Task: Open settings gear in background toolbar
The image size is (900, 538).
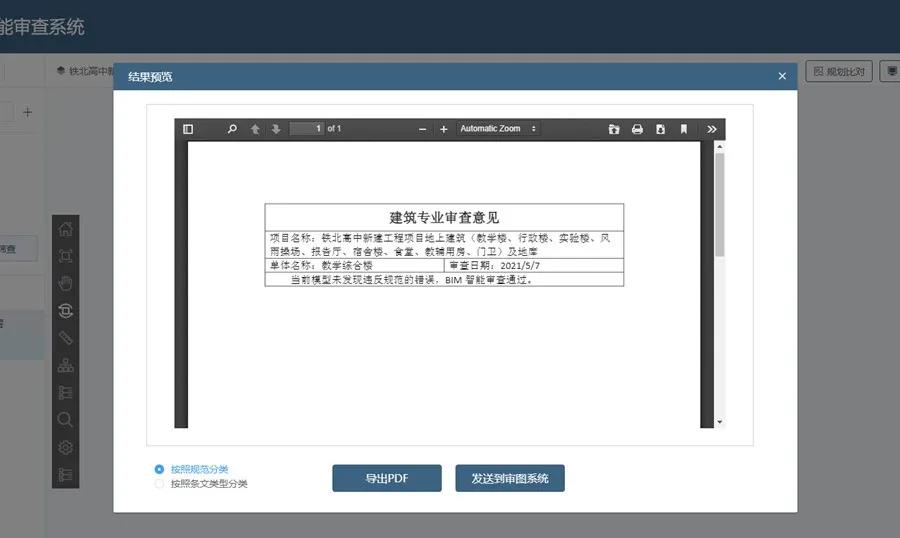Action: (65, 447)
